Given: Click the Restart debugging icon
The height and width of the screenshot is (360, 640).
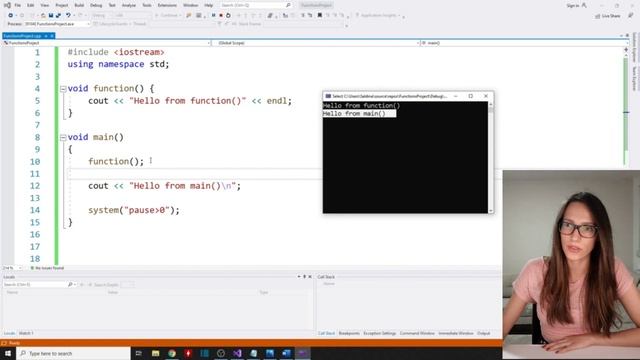Looking at the screenshot, I should point(229,16).
